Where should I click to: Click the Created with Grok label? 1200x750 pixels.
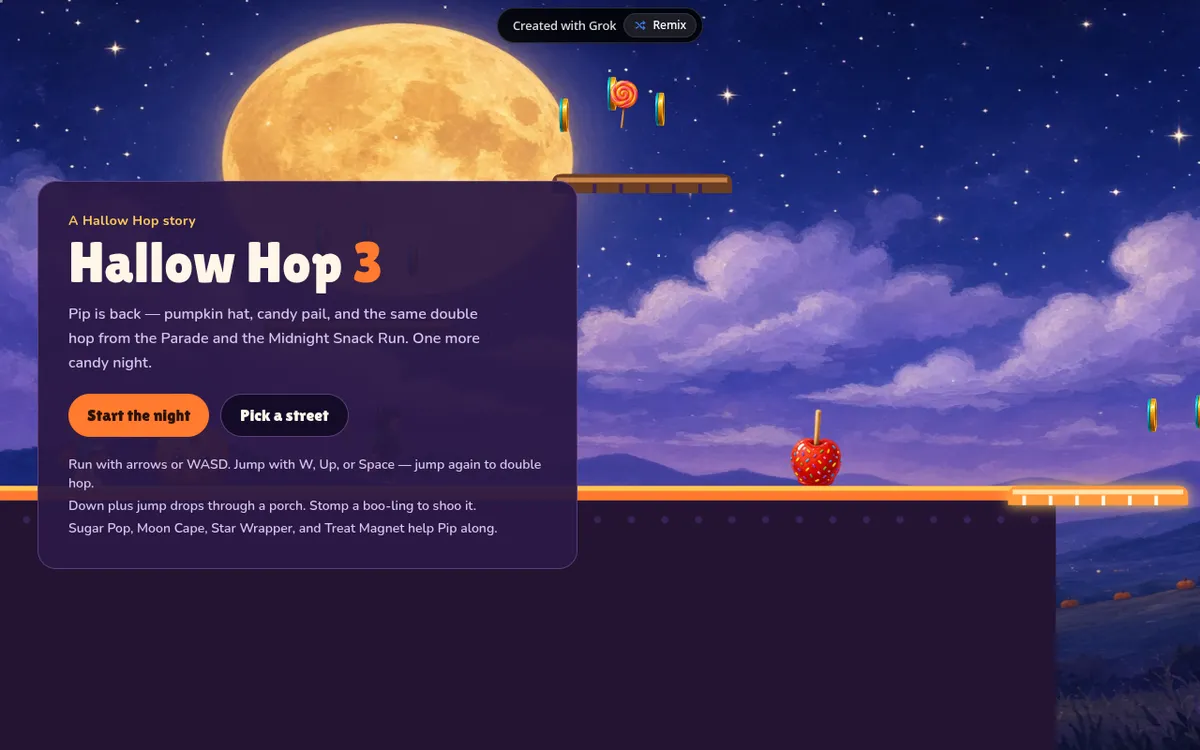click(x=564, y=26)
